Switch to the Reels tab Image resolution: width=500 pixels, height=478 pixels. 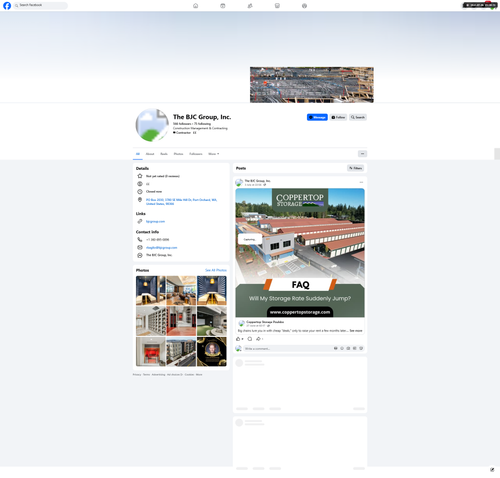coord(164,154)
